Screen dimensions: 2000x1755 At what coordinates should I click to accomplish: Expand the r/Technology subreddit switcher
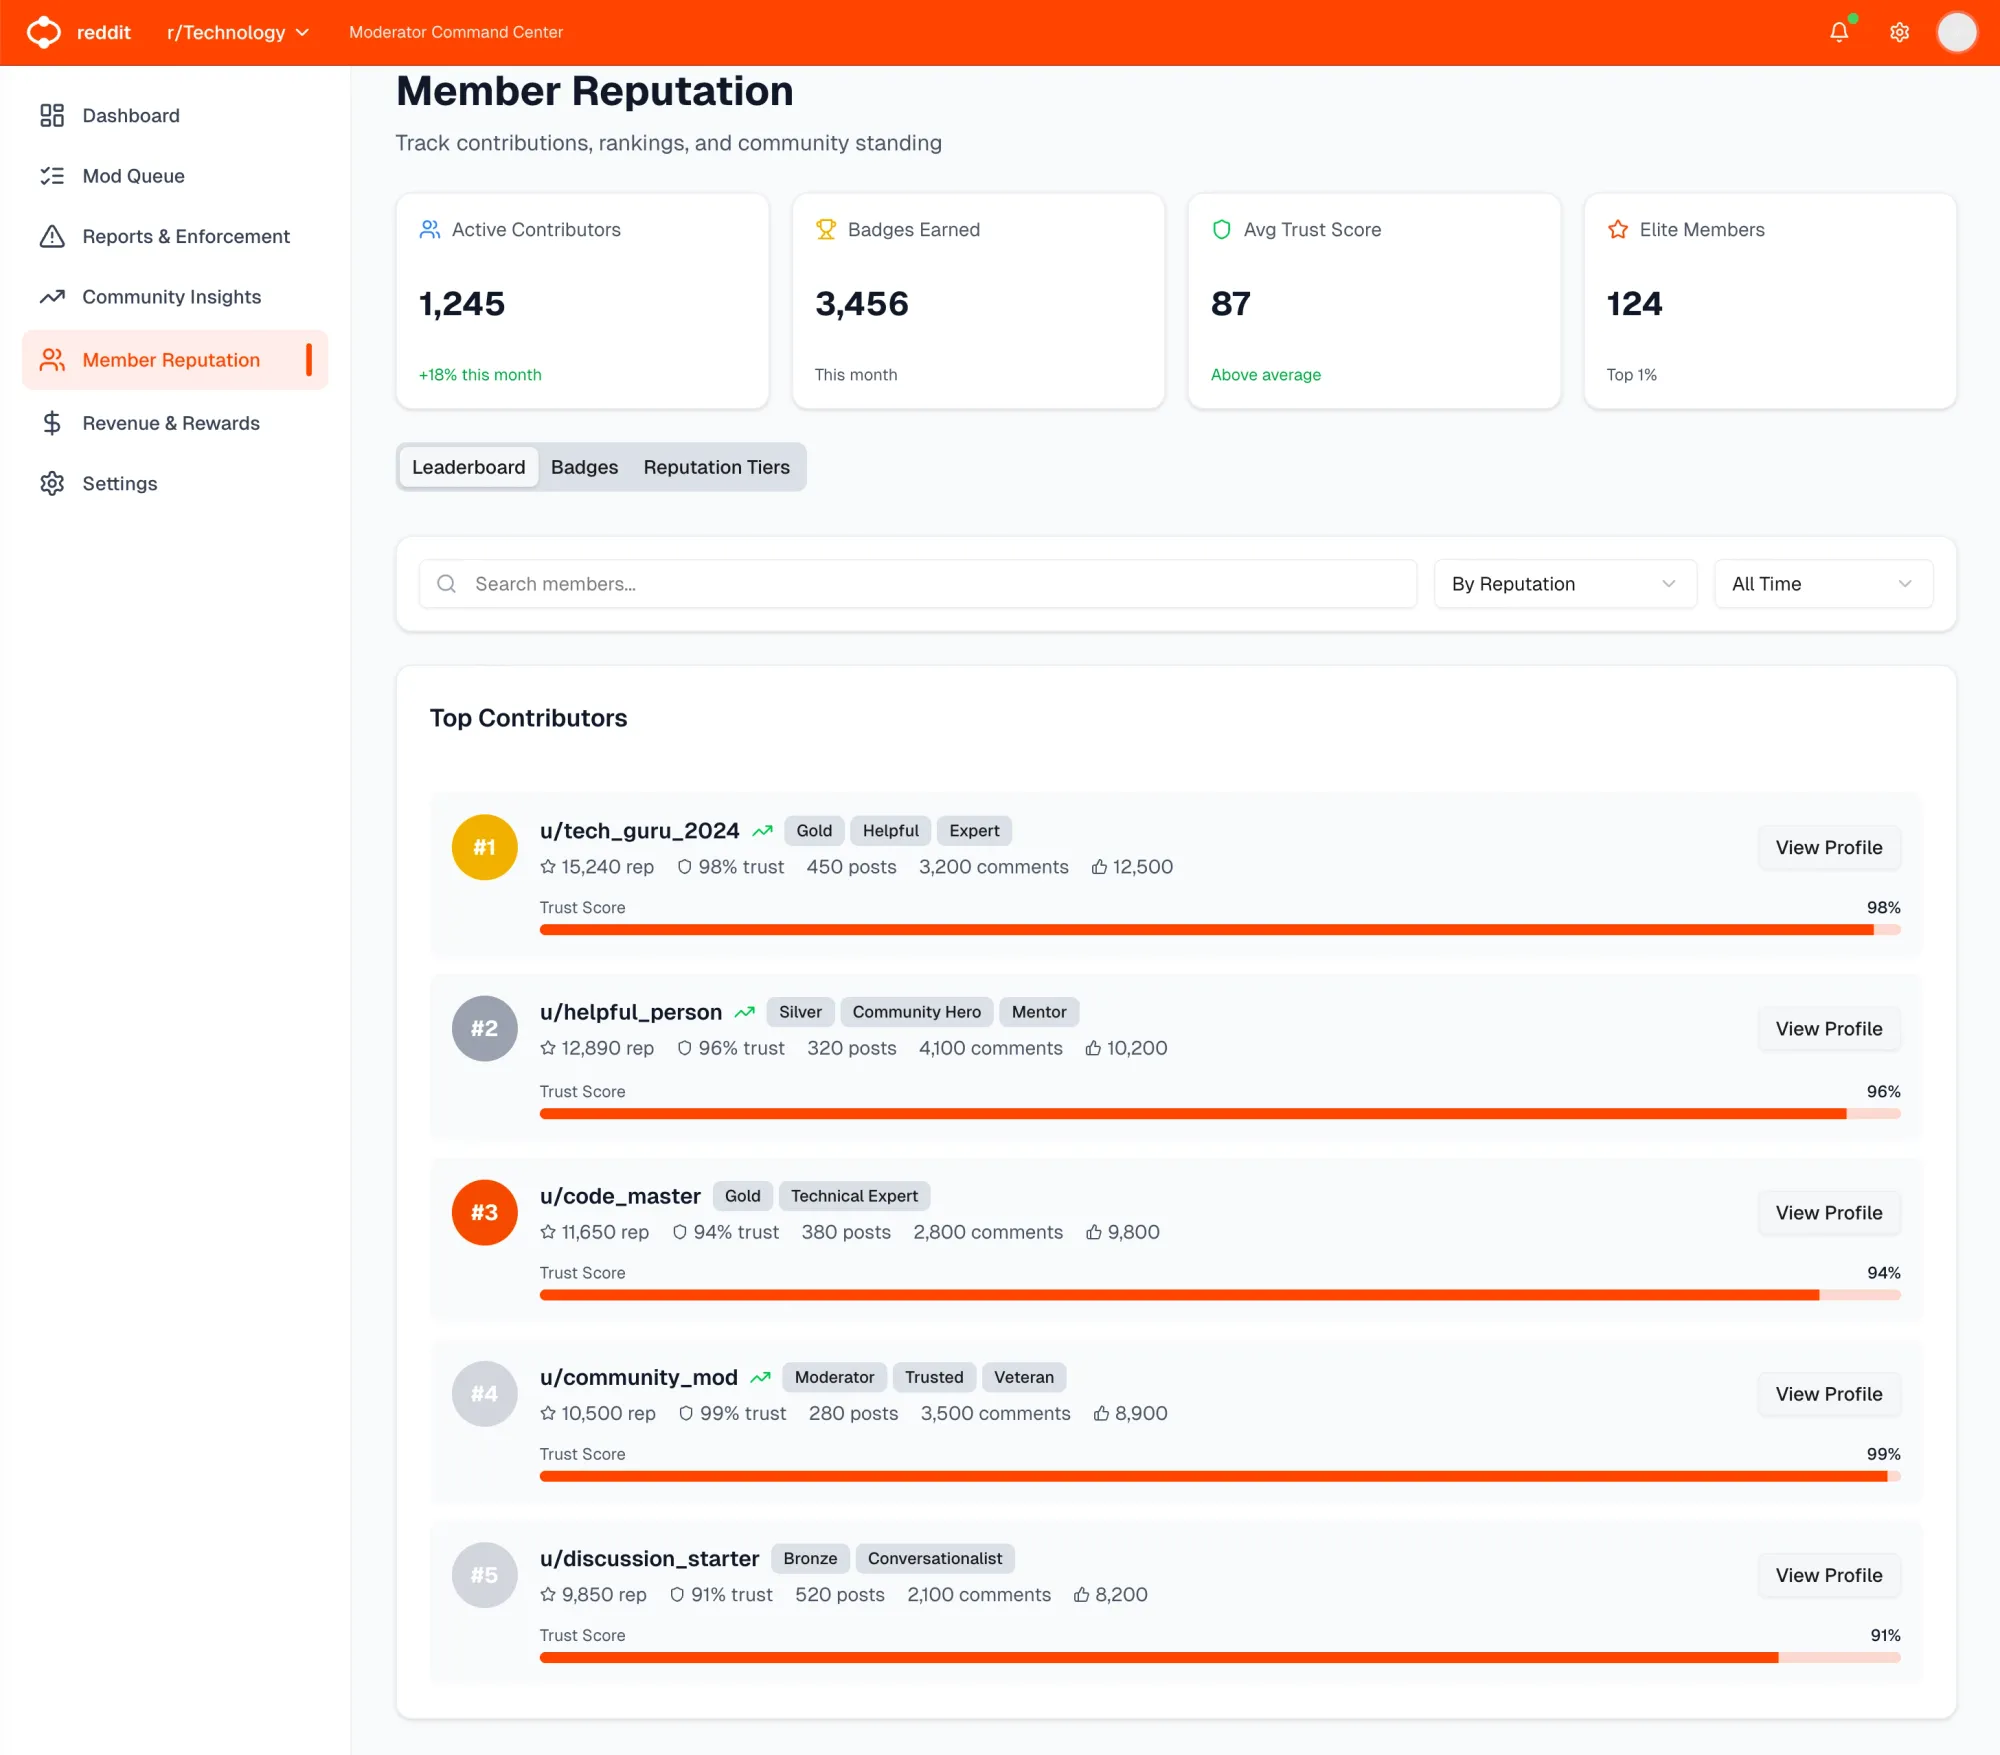[x=237, y=32]
